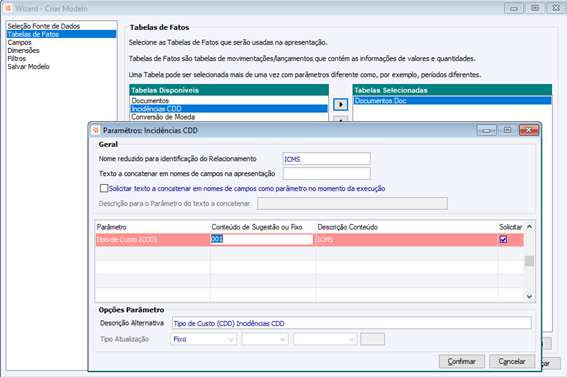Viewport: 567px width, 377px height.
Task: Click the Wizard window app icon
Action: [8, 8]
